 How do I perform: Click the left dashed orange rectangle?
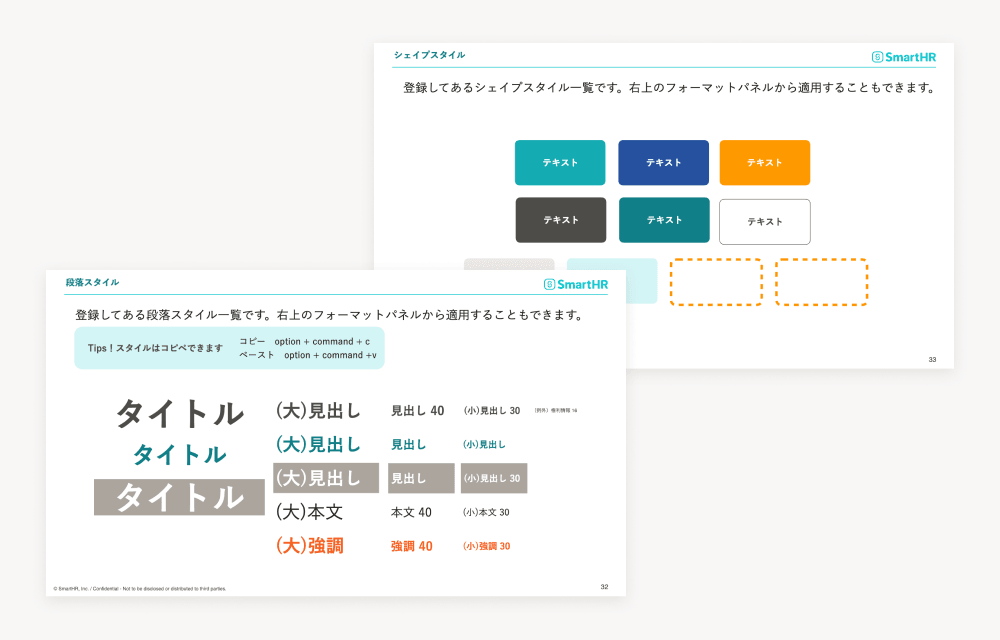716,282
